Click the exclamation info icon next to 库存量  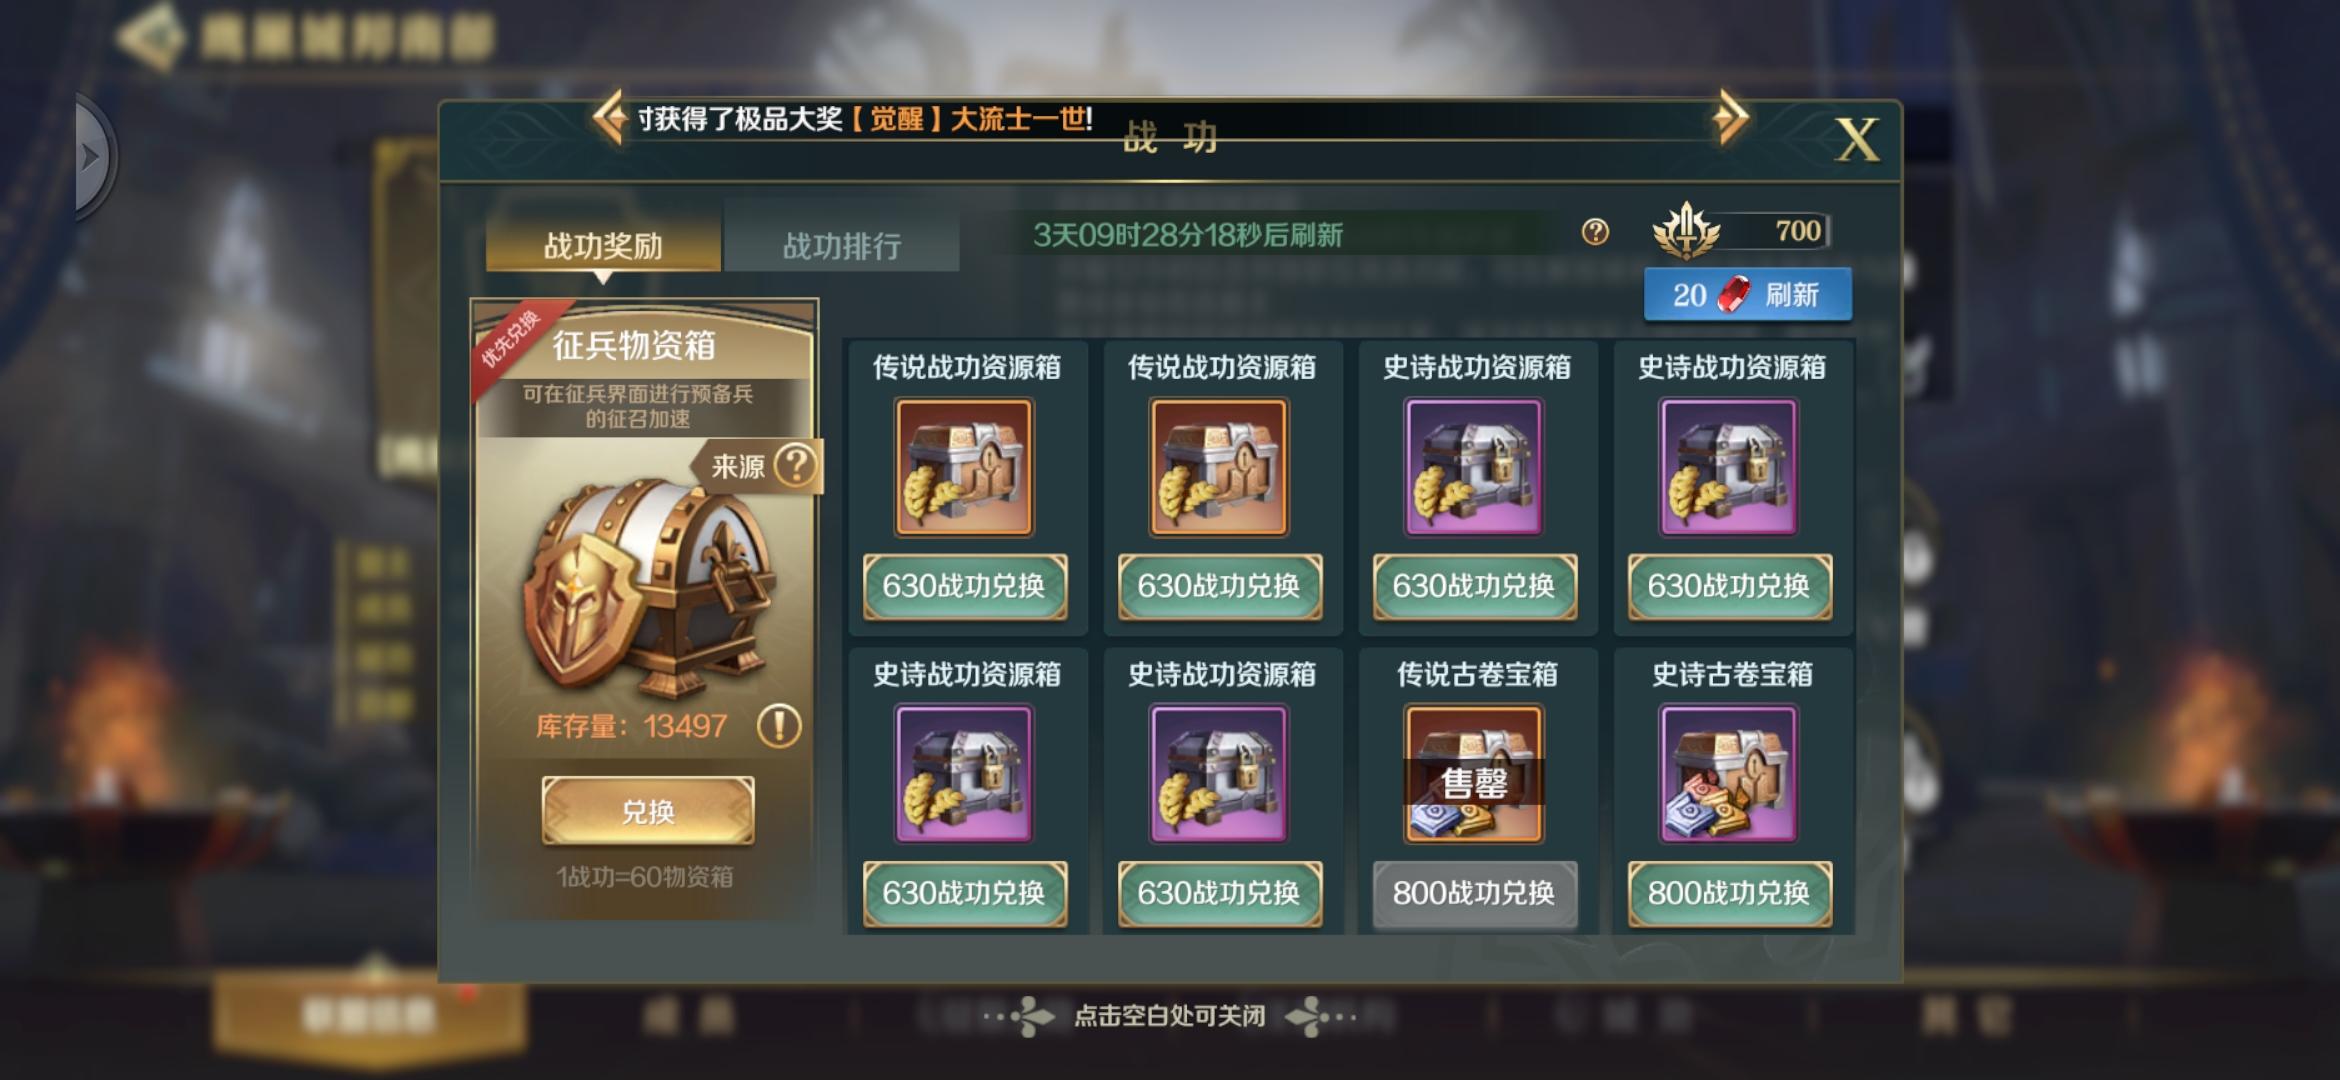(x=779, y=725)
